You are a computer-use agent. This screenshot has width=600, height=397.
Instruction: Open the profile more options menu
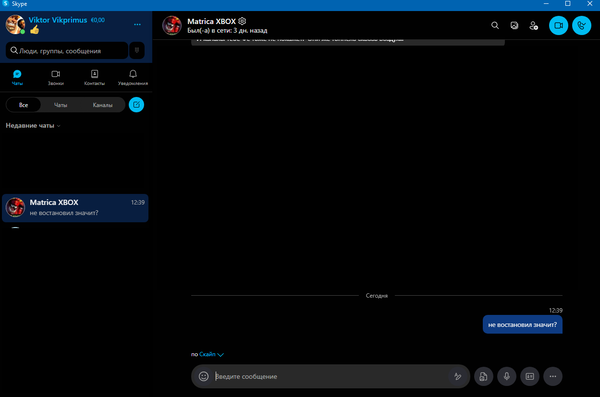137,25
